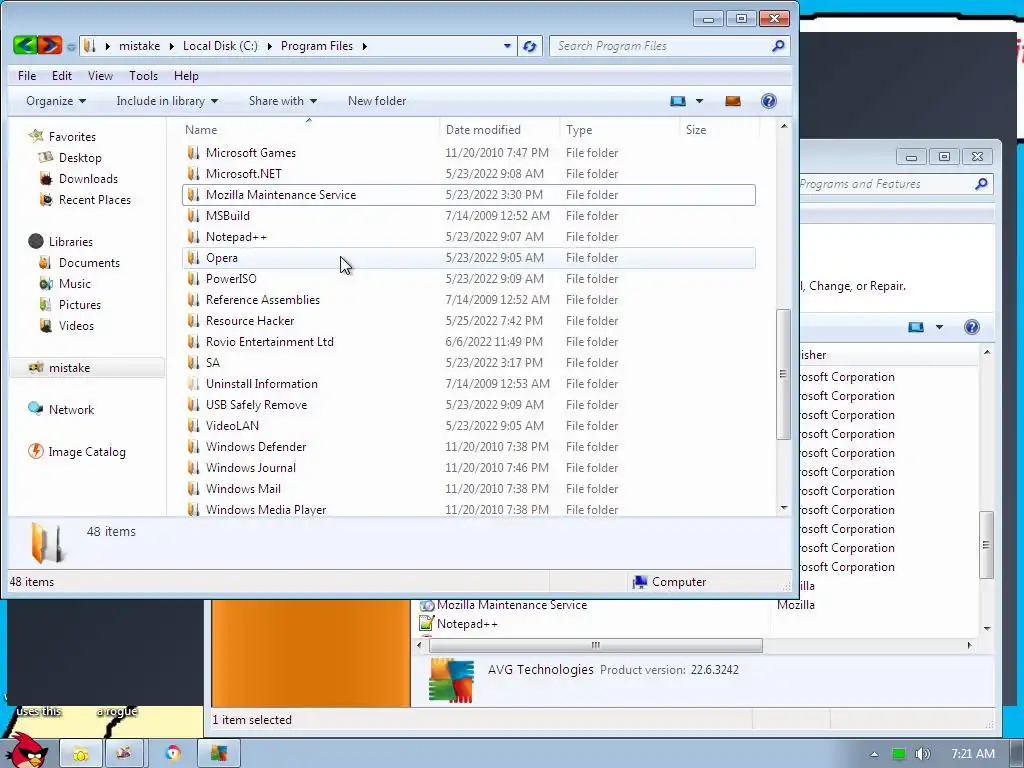1024x768 pixels.
Task: Select the Notepad++ folder icon
Action: [x=193, y=236]
